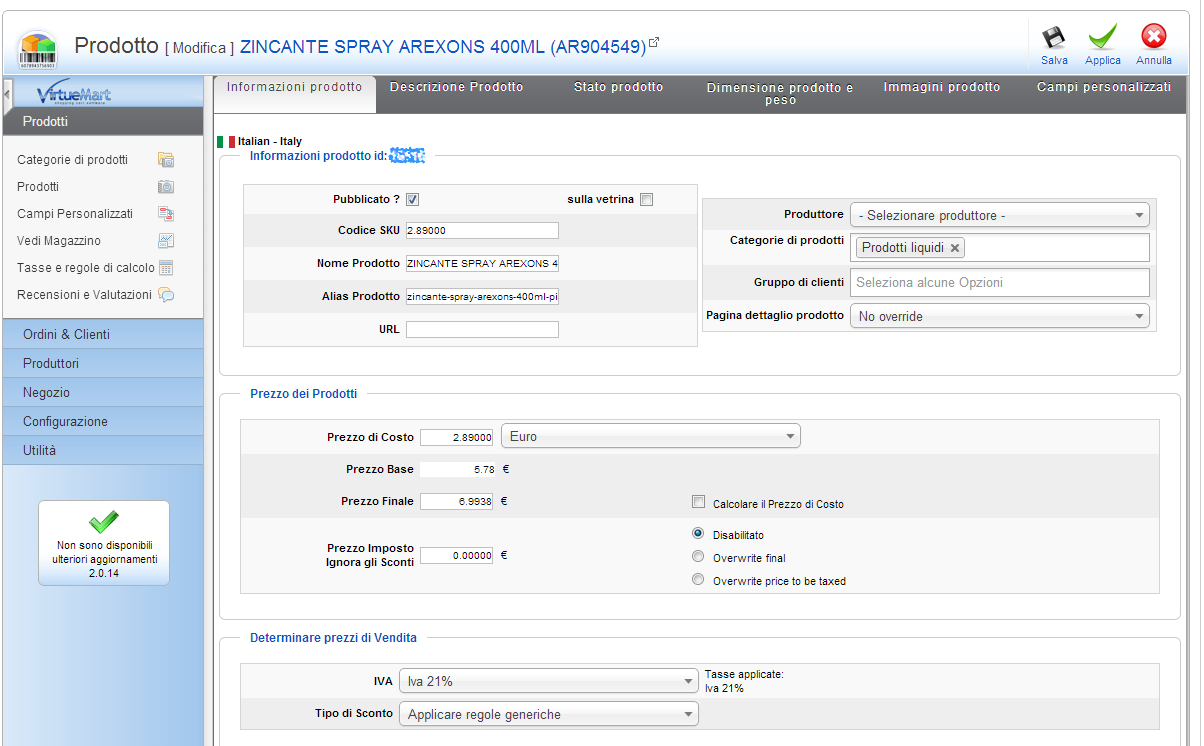Open the Euro currency dropdown
Viewport: 1204px width, 746px height.
pos(651,436)
